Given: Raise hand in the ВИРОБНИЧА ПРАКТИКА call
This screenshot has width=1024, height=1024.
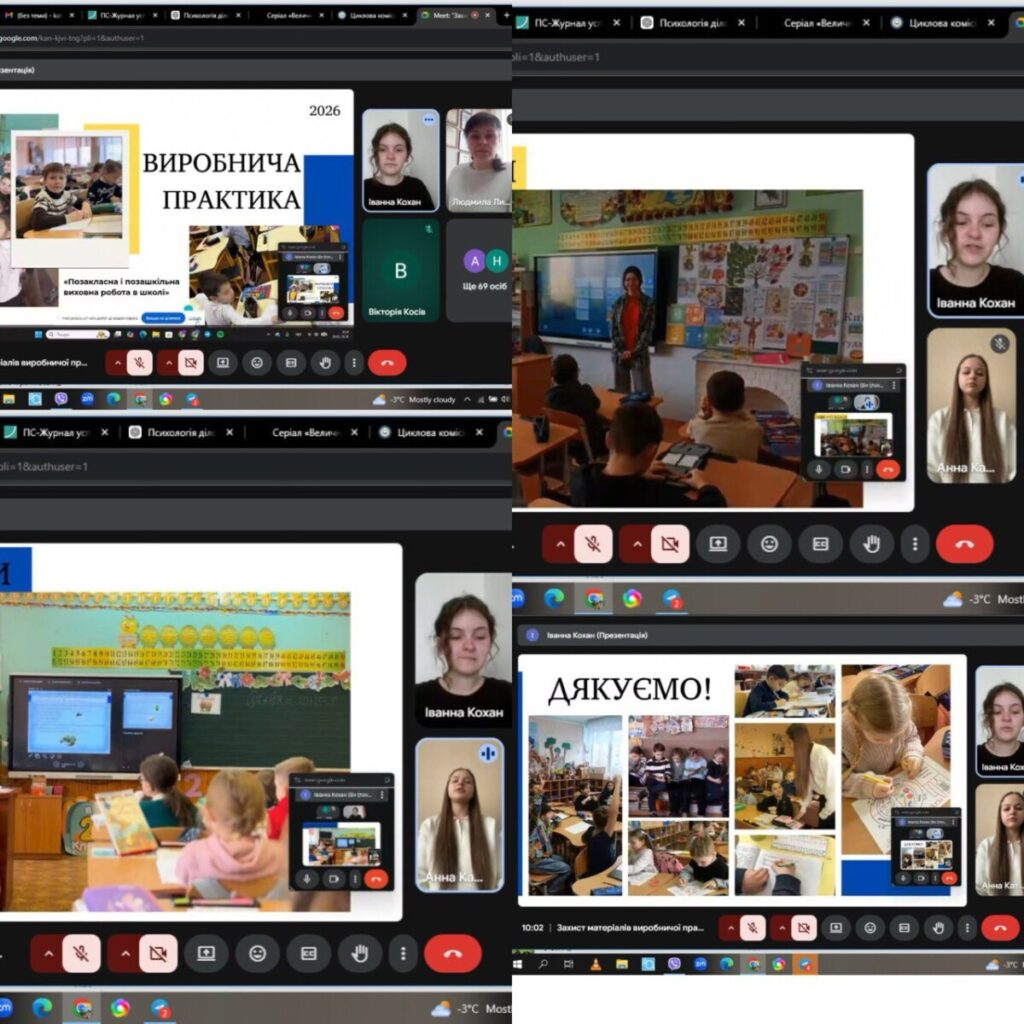Looking at the screenshot, I should (x=324, y=362).
